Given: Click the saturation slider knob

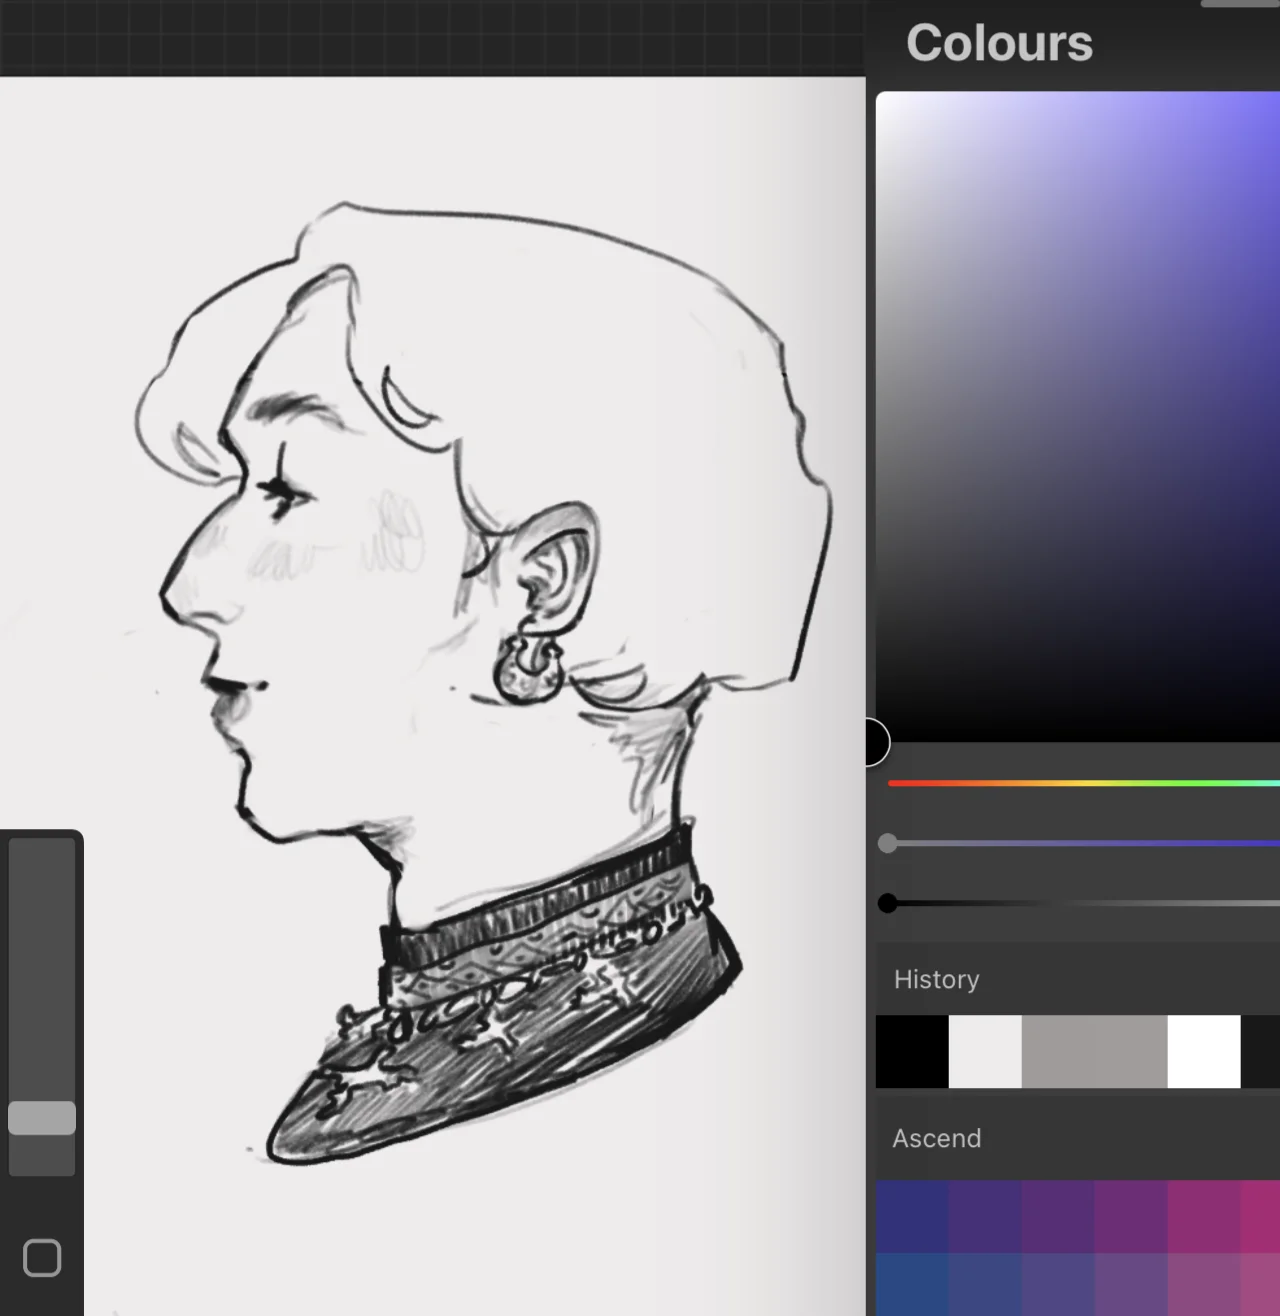Looking at the screenshot, I should [888, 843].
